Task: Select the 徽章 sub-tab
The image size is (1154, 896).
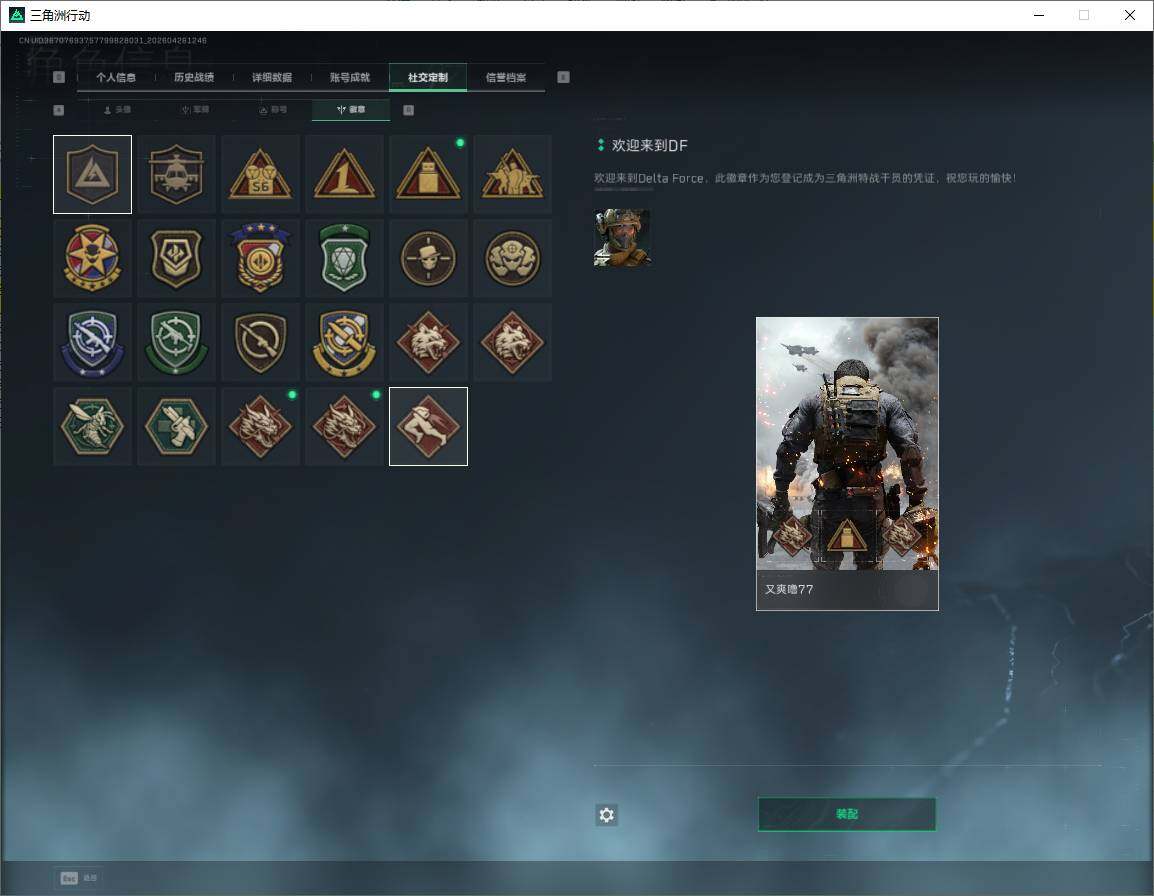Action: [x=351, y=110]
